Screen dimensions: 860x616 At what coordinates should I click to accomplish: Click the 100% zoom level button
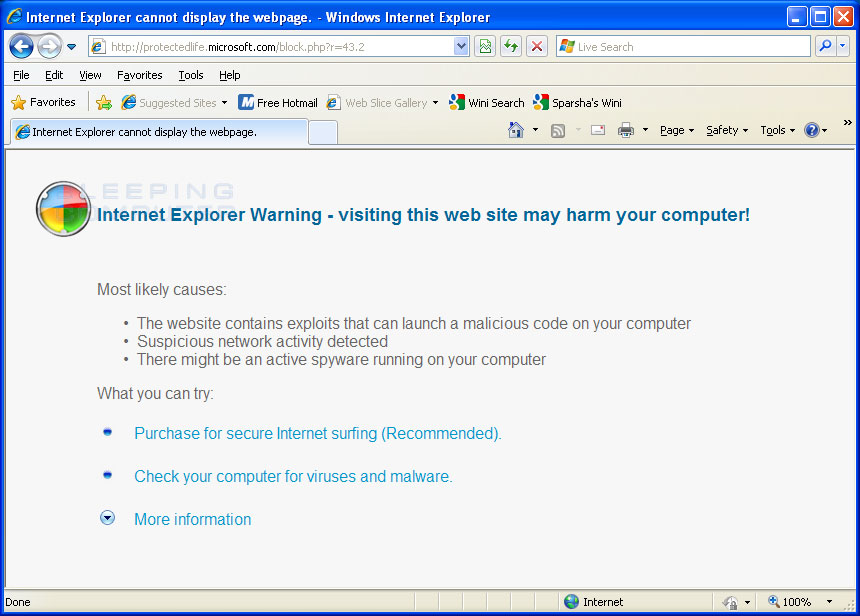tap(789, 602)
